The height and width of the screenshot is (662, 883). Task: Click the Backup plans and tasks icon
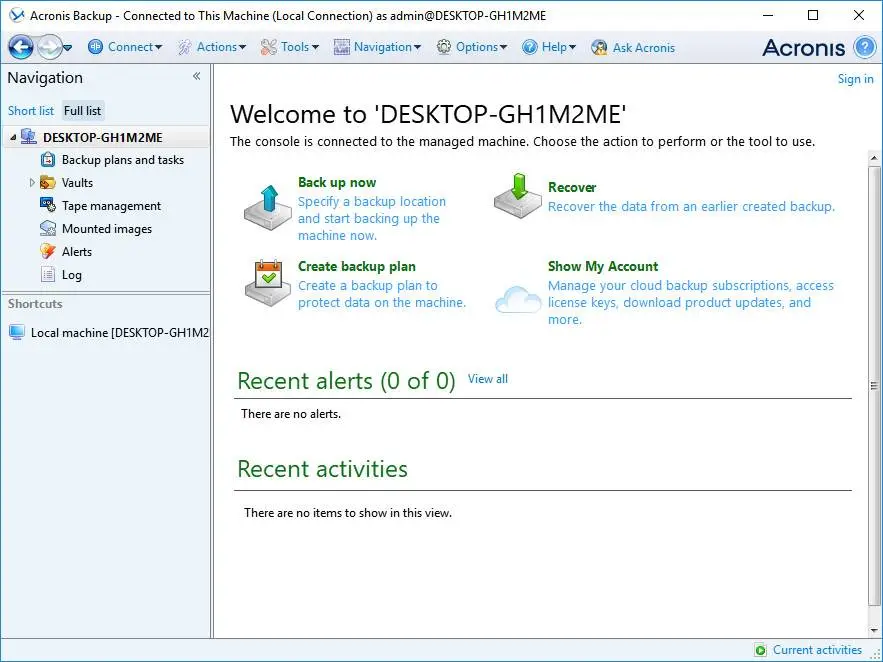(48, 160)
